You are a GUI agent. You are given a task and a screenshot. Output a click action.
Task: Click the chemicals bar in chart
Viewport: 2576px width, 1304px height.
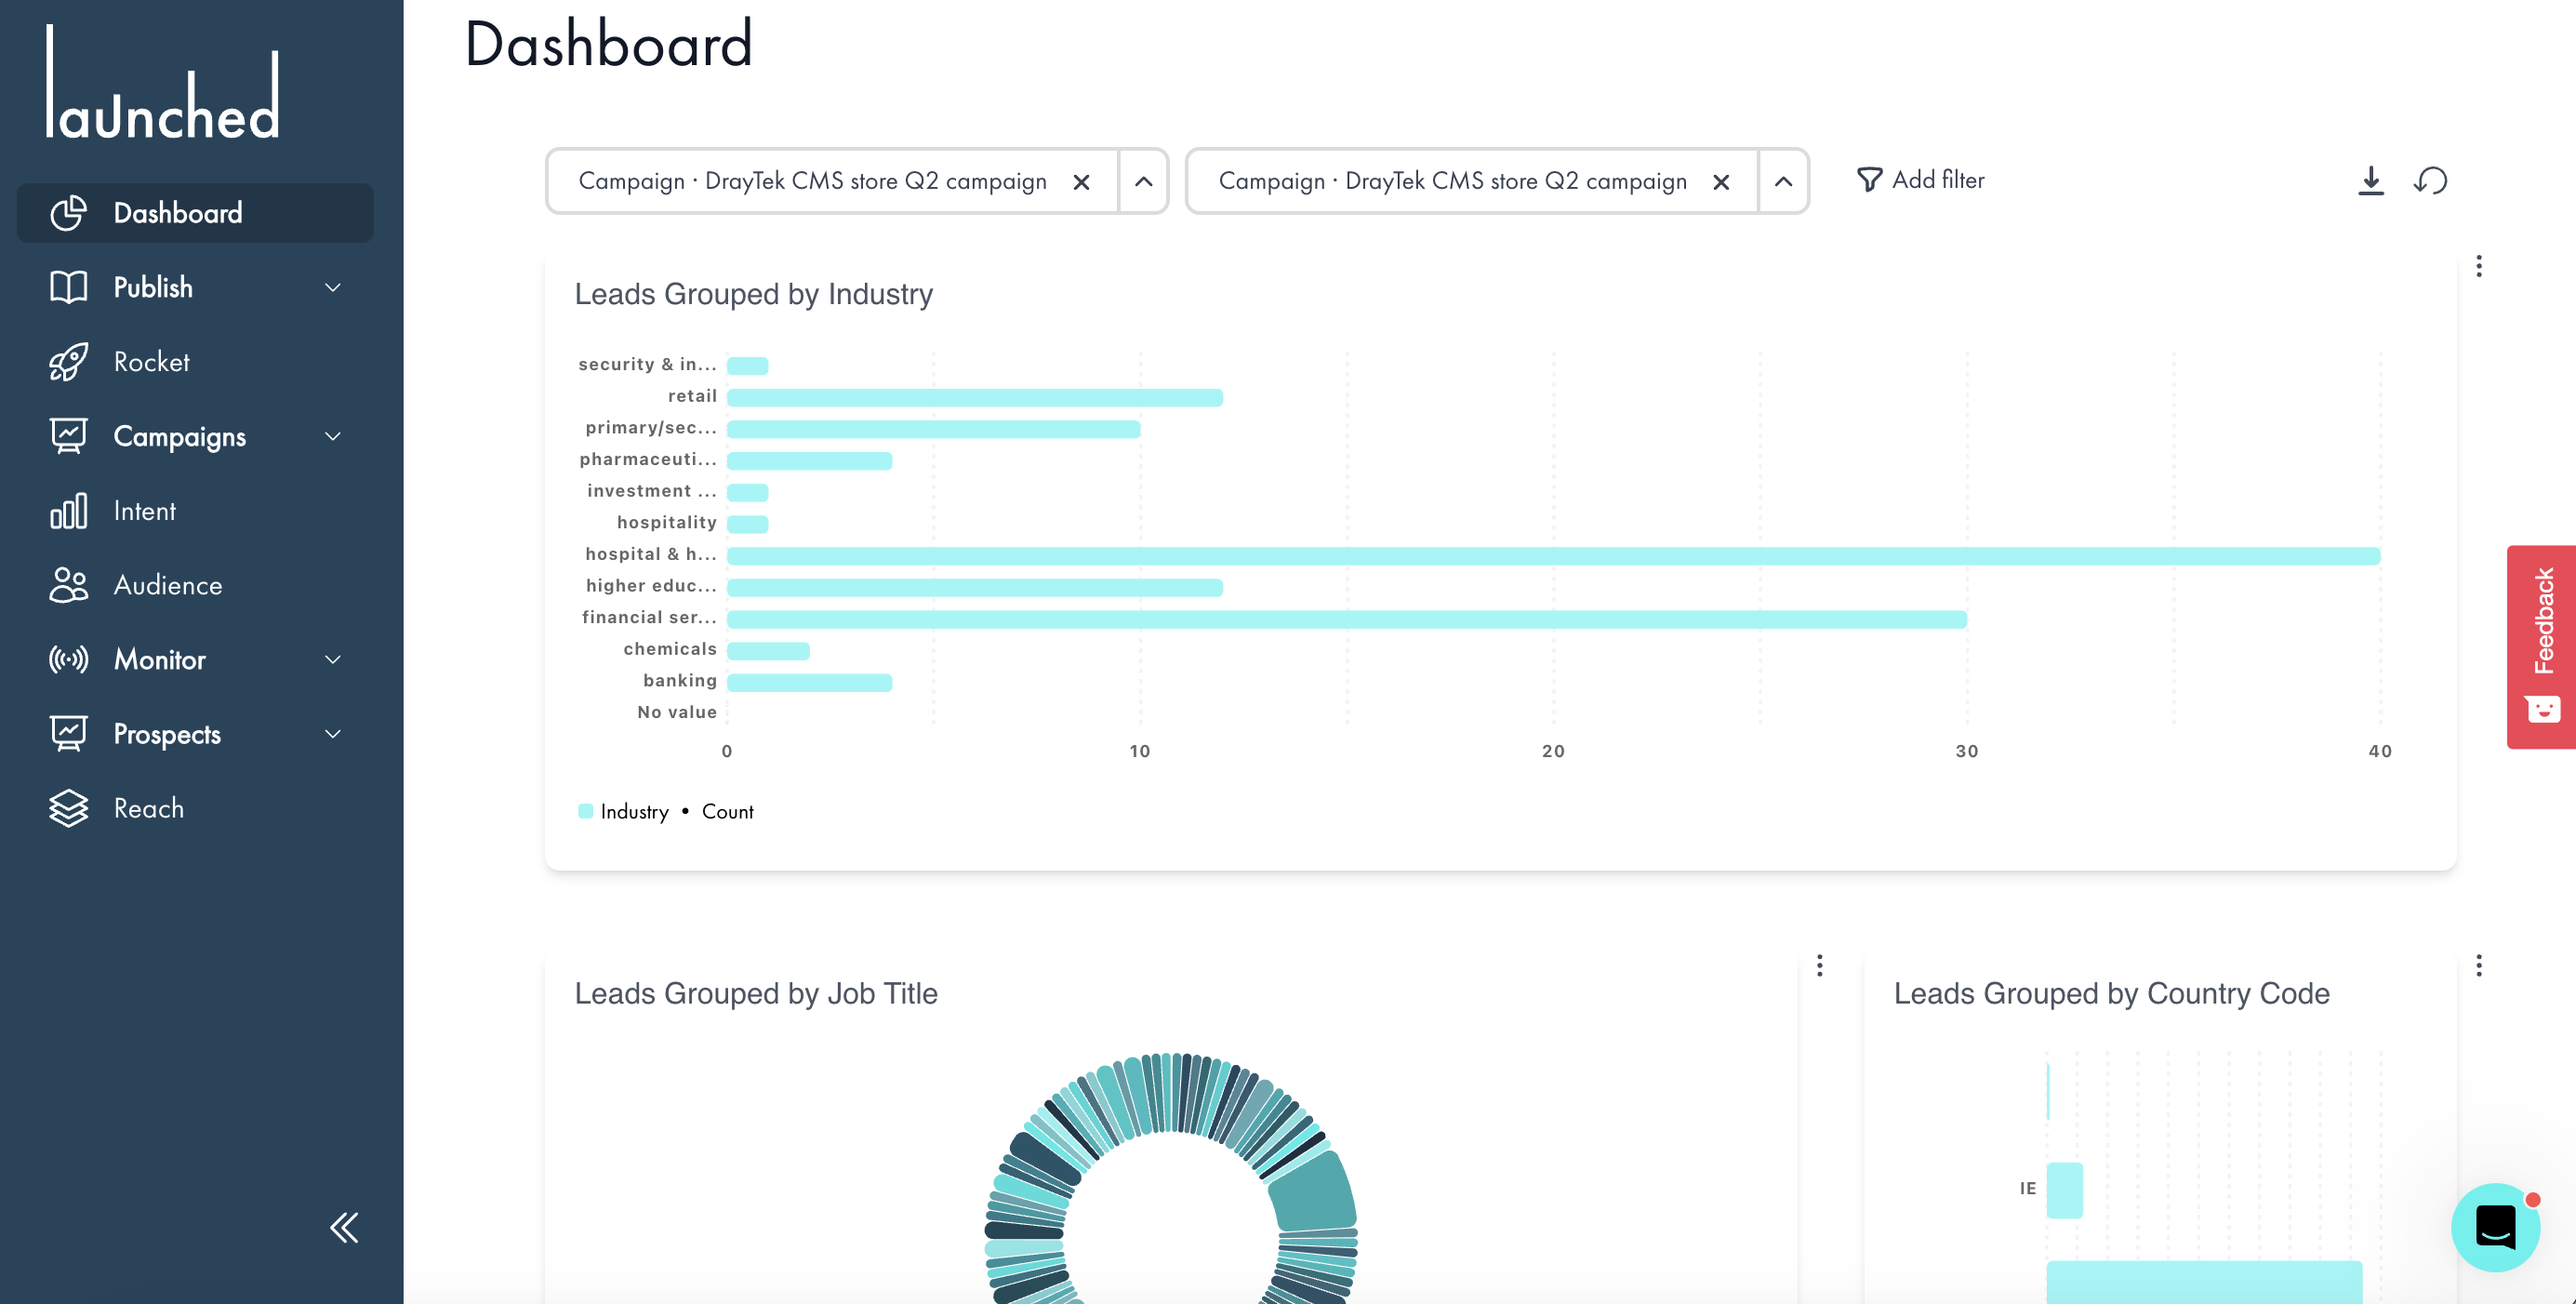coord(768,651)
